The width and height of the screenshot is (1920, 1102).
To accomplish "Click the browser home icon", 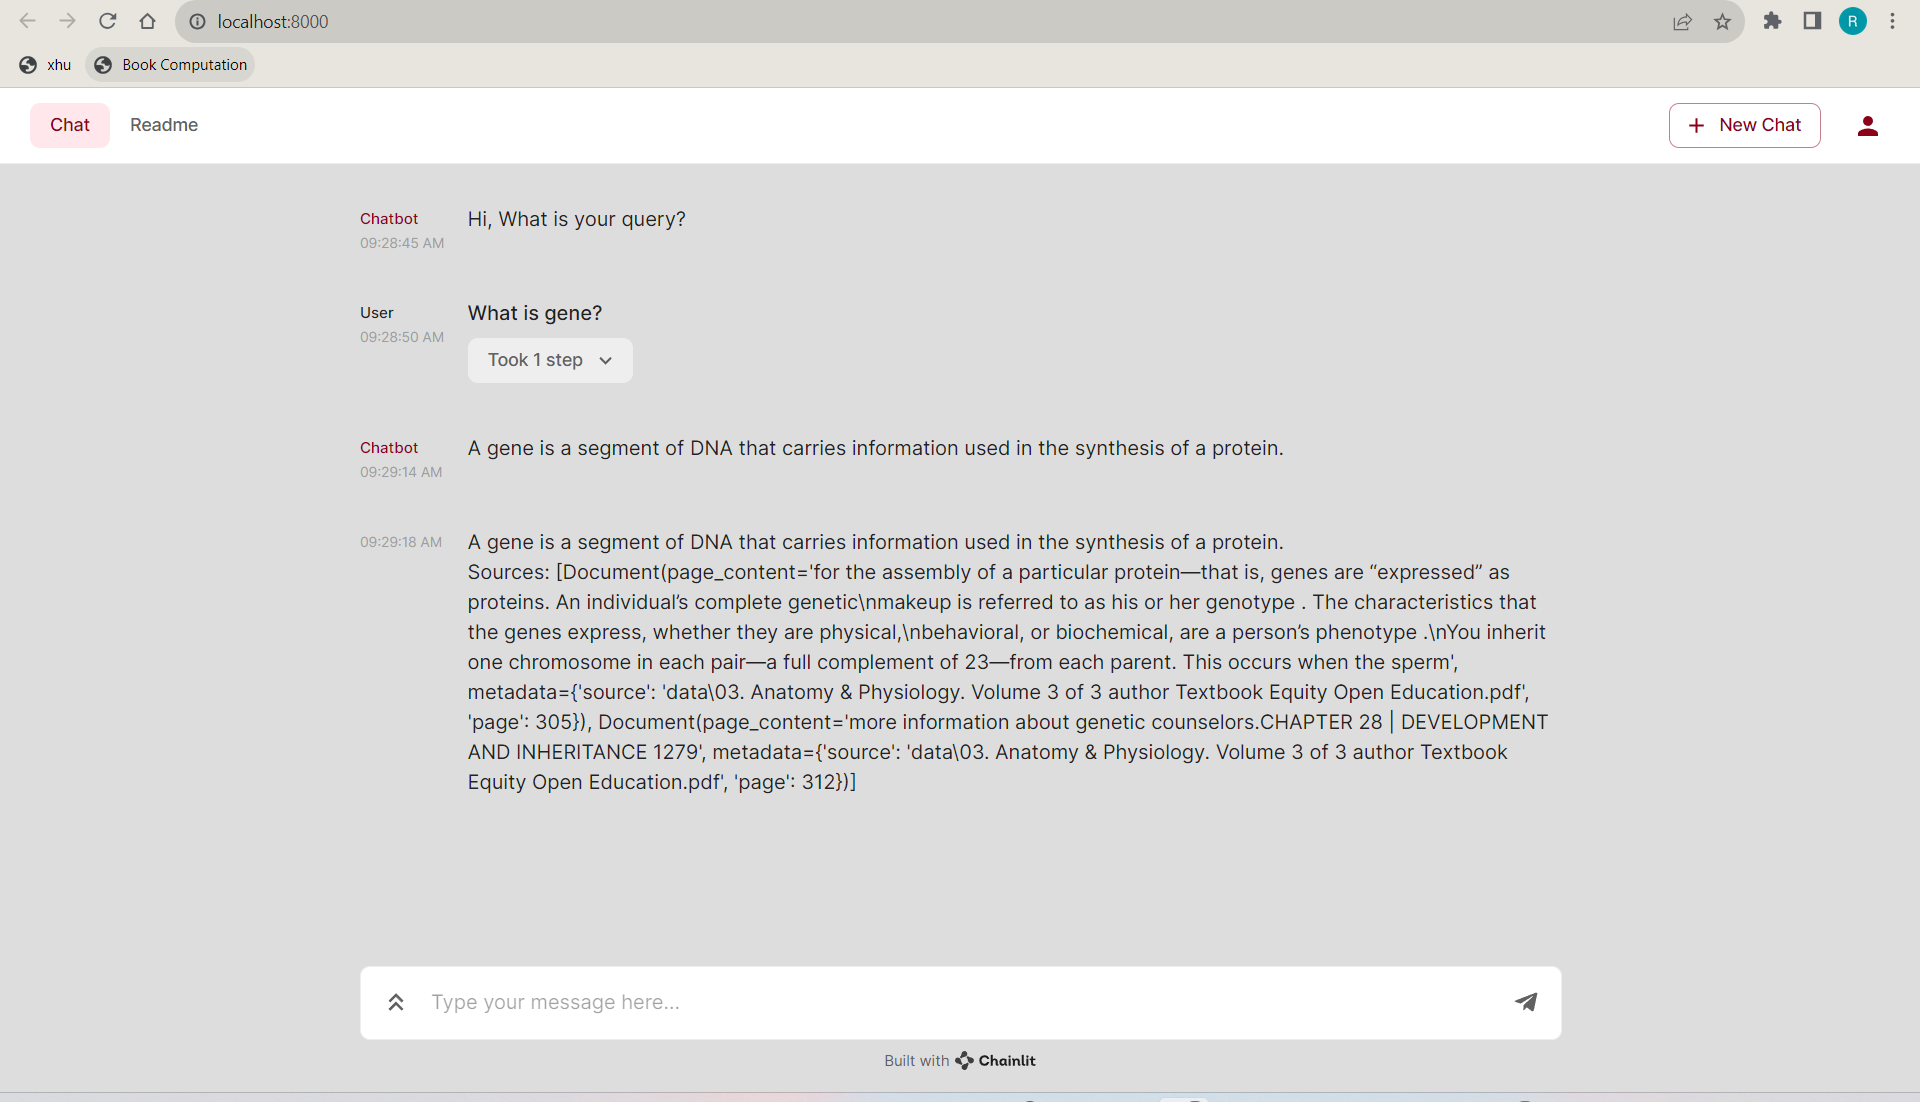I will (147, 21).
